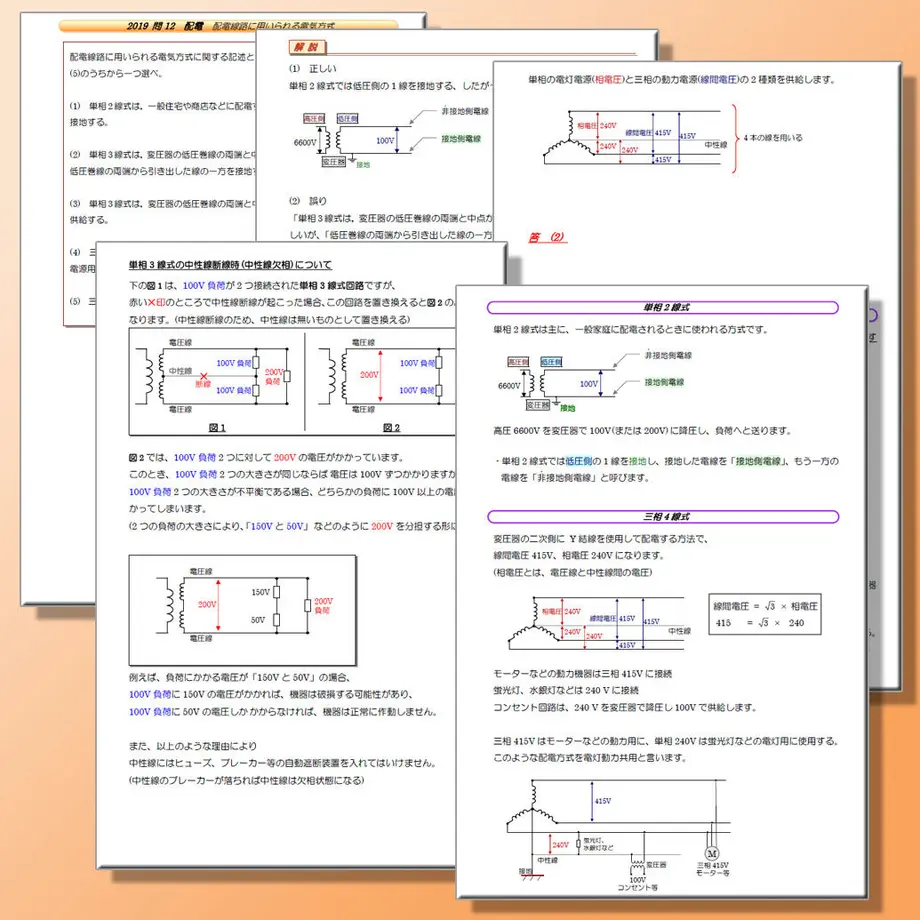This screenshot has width=920, height=920.
Task: Click the red "断線" label in 図1
Action: pyautogui.click(x=203, y=384)
